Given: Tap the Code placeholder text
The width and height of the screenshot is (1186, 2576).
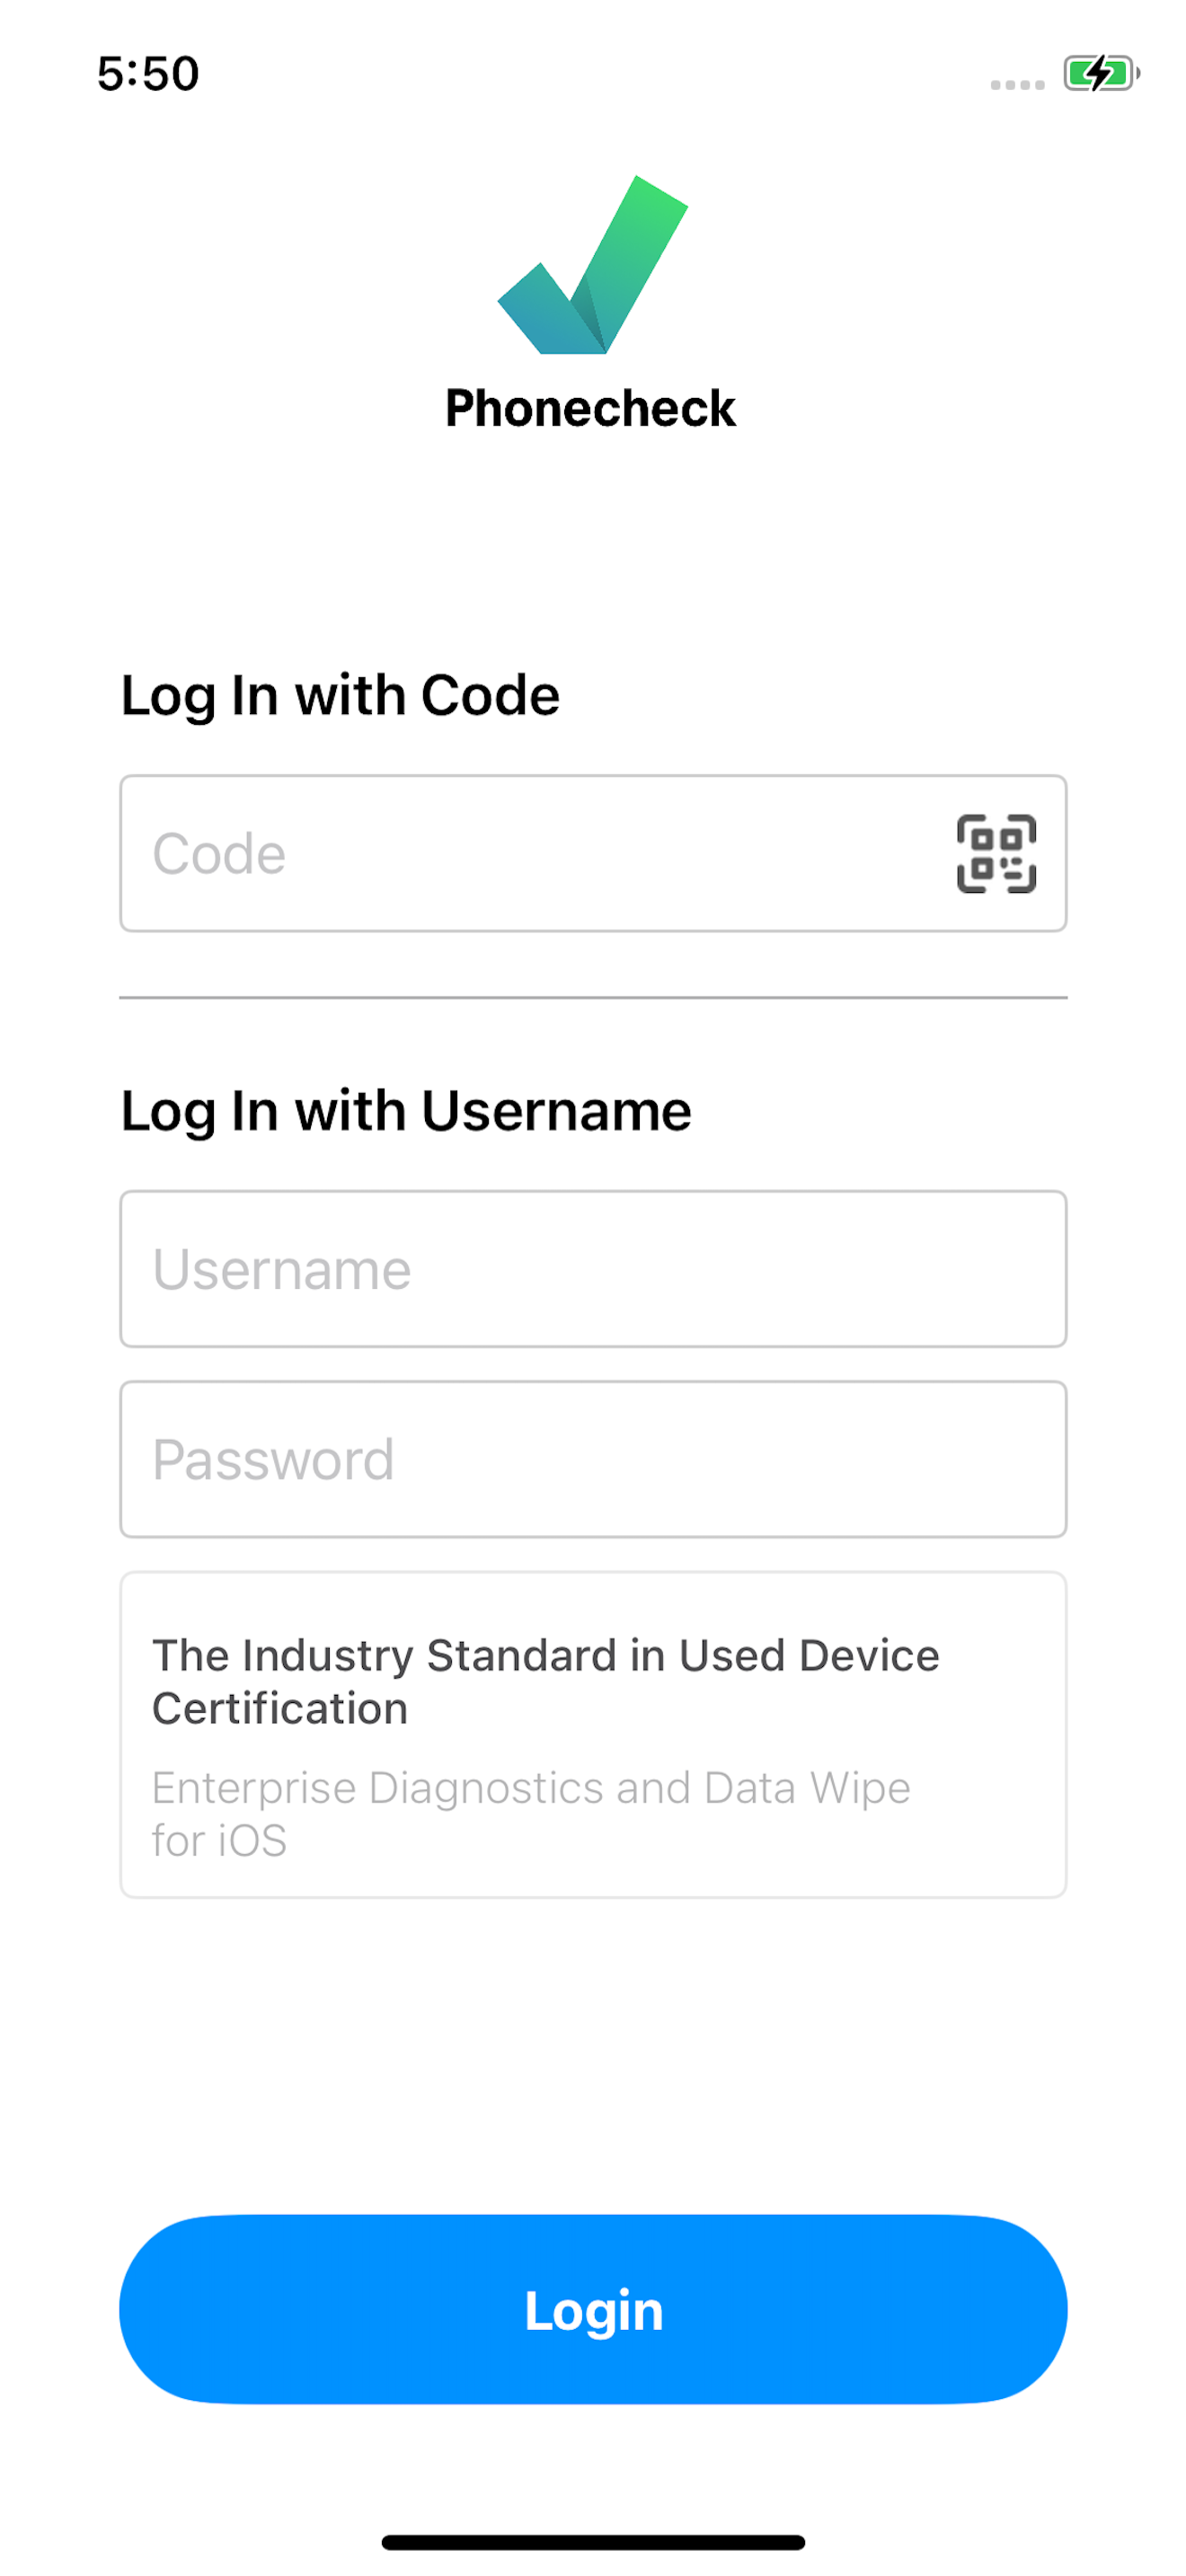Looking at the screenshot, I should click(x=219, y=854).
